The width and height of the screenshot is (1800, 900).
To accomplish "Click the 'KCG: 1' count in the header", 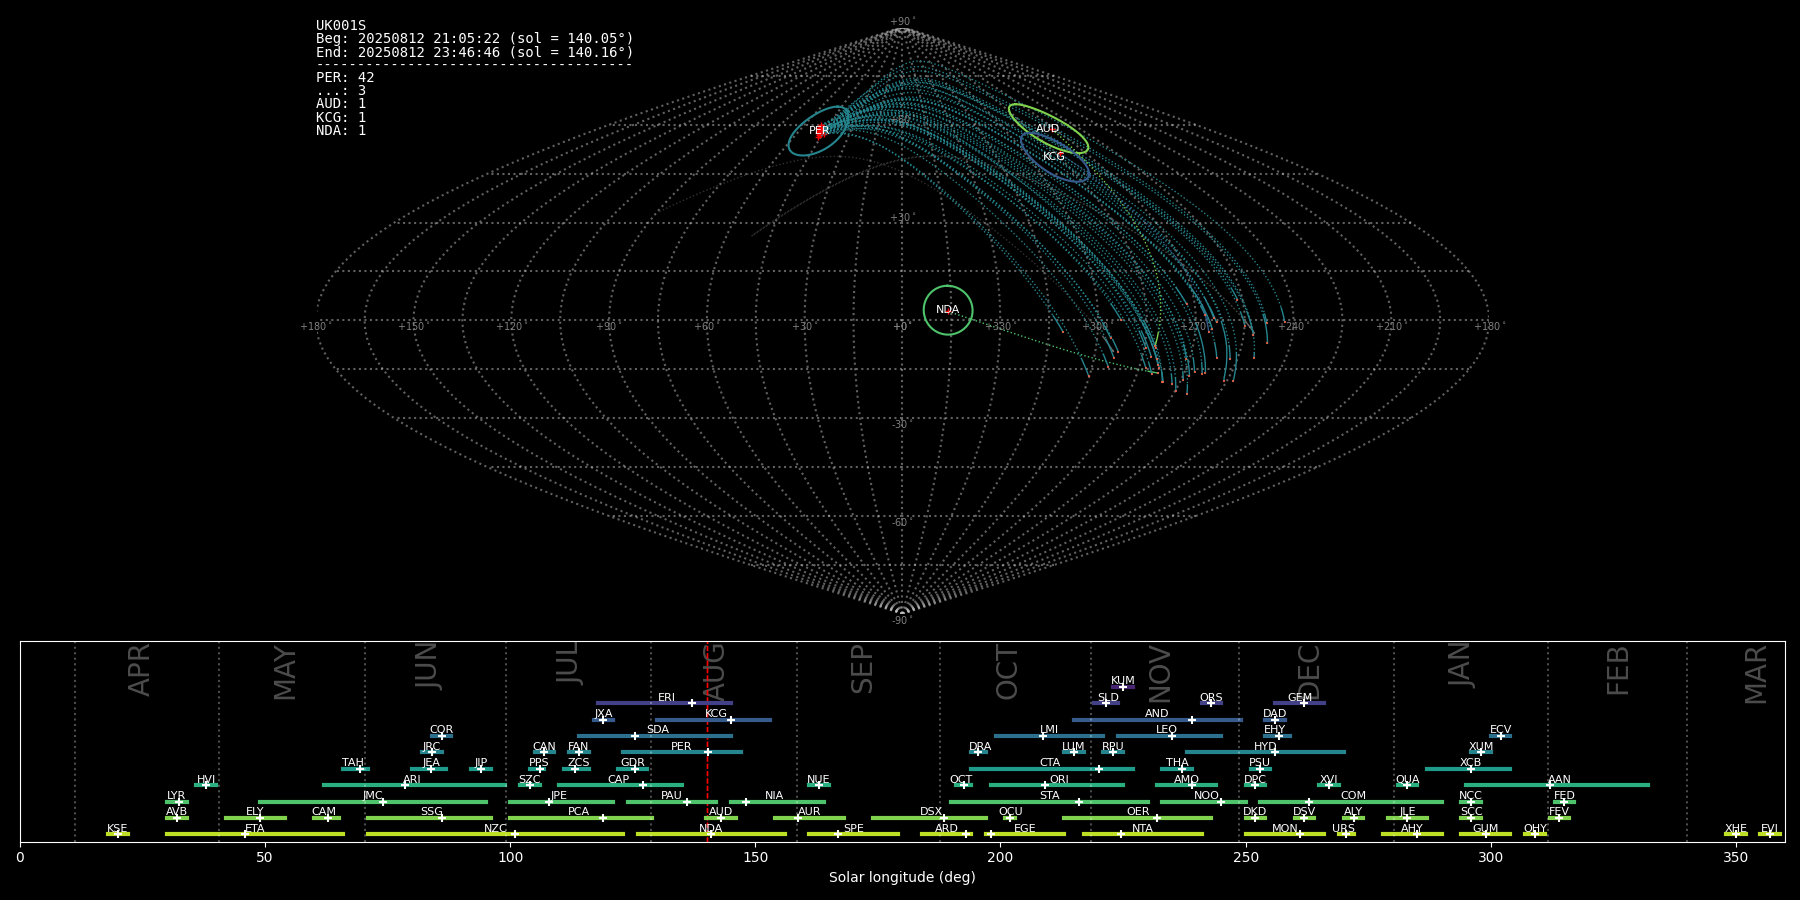I will click(x=341, y=117).
